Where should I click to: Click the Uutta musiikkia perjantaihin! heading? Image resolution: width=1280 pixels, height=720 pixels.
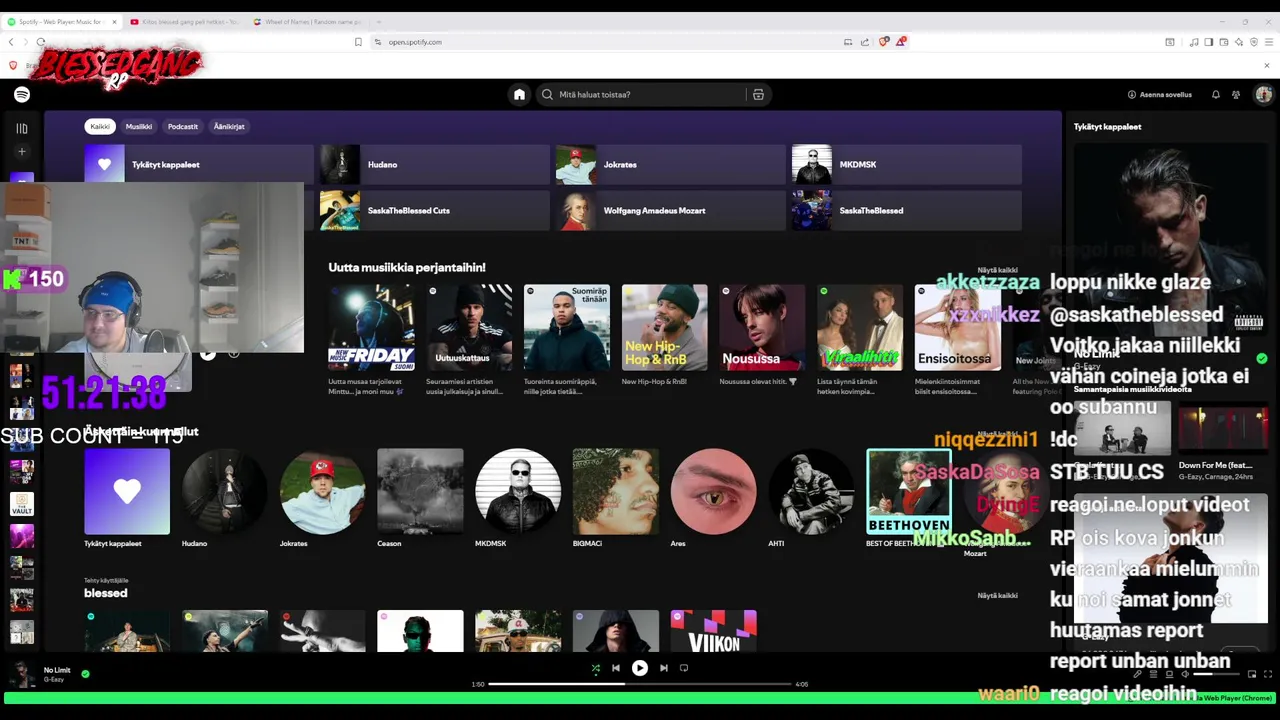click(x=407, y=267)
